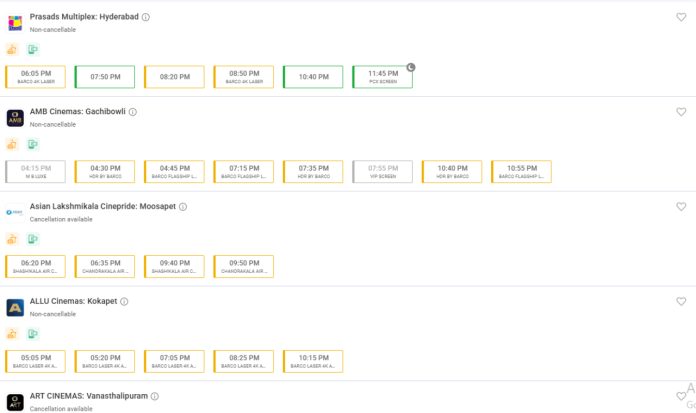Click Asian Lakshmikala Cinepride logo icon
This screenshot has height=413, width=696.
point(15,213)
